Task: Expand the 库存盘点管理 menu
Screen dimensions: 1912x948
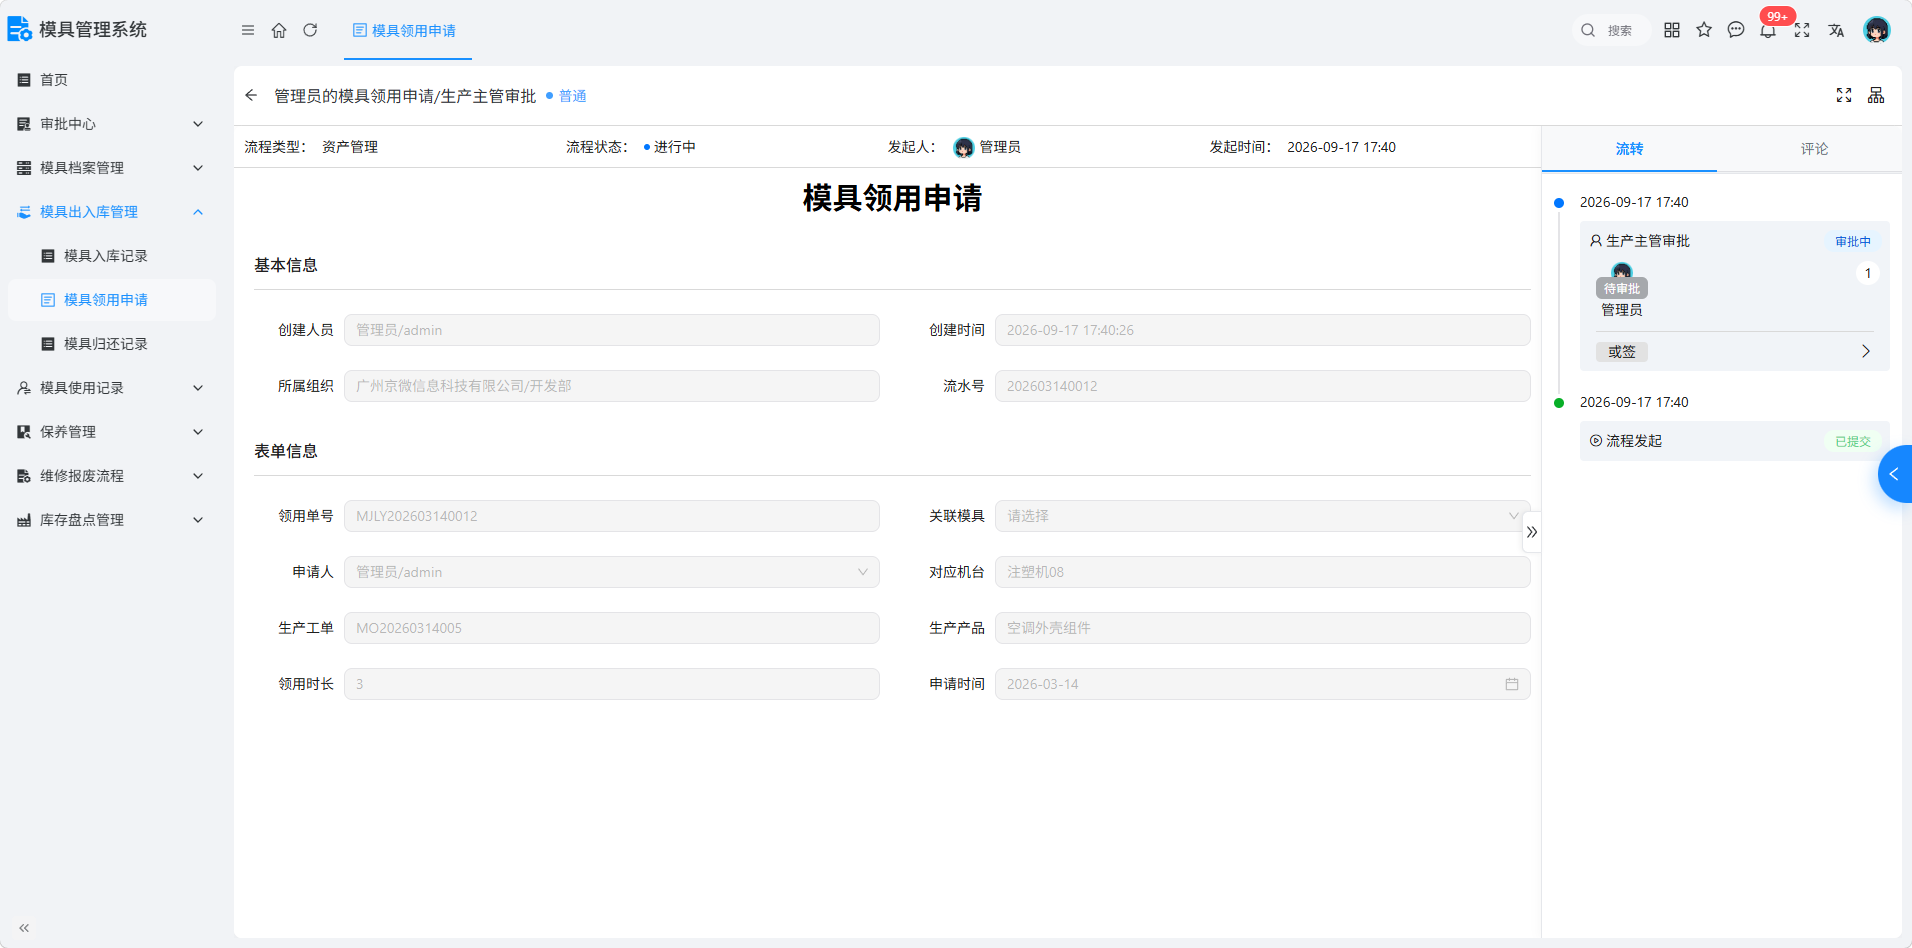Action: (111, 520)
